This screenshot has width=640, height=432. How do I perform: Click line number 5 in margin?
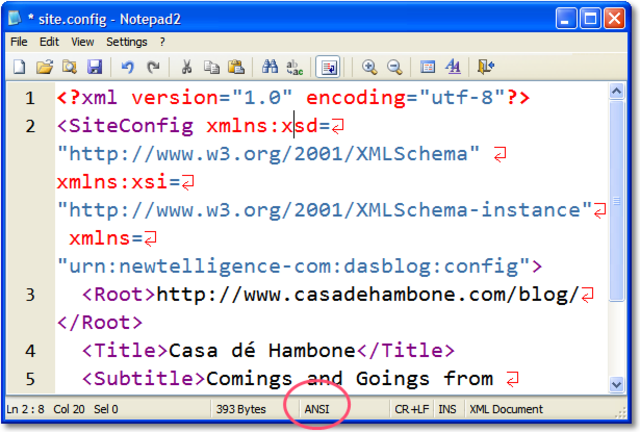point(30,379)
